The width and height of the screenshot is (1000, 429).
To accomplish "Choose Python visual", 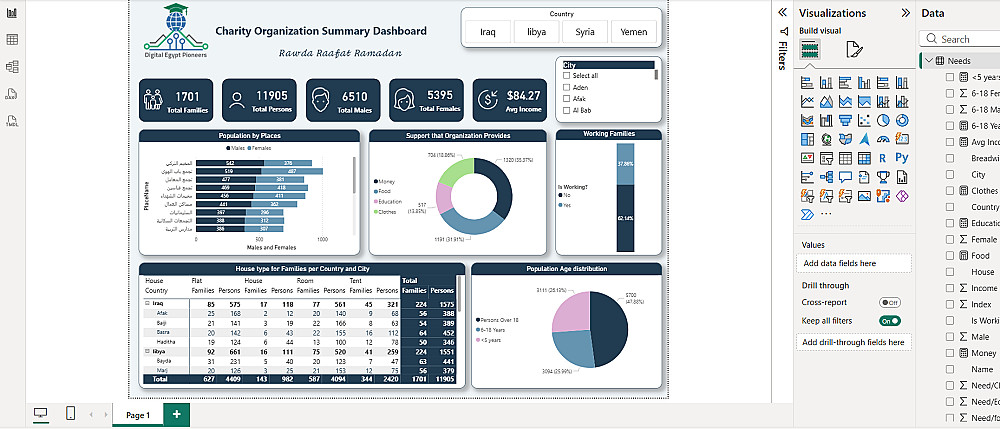I will coord(902,158).
